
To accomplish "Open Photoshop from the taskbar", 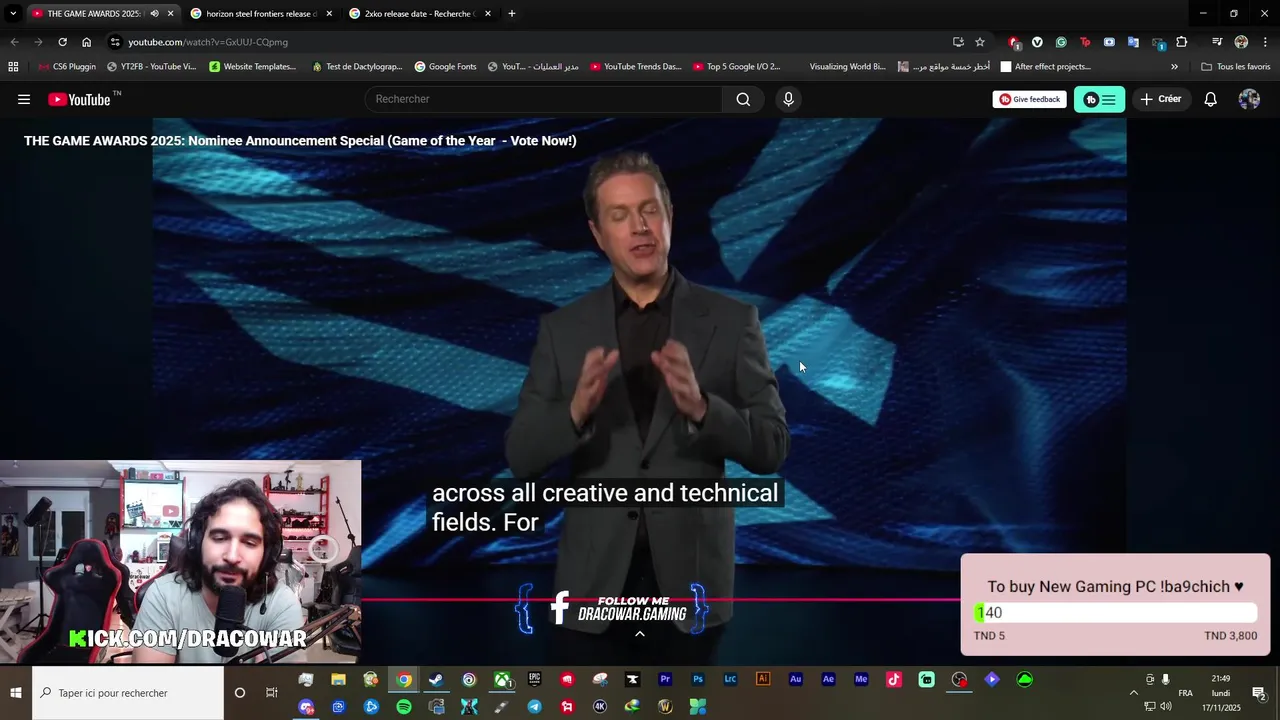I will point(698,680).
